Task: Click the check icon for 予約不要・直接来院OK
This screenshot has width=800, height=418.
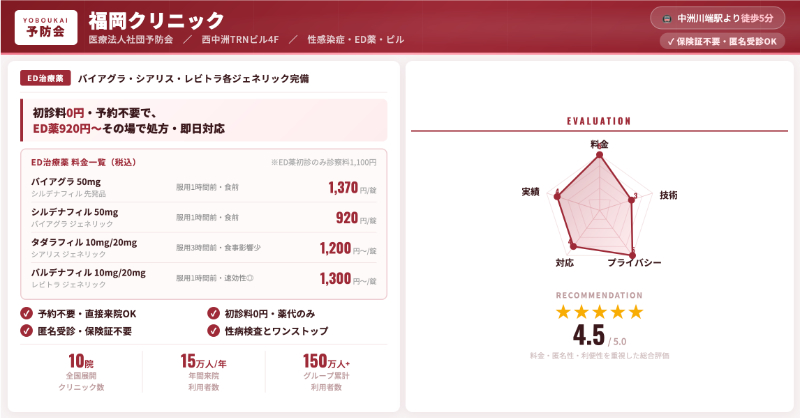Action: [x=26, y=313]
